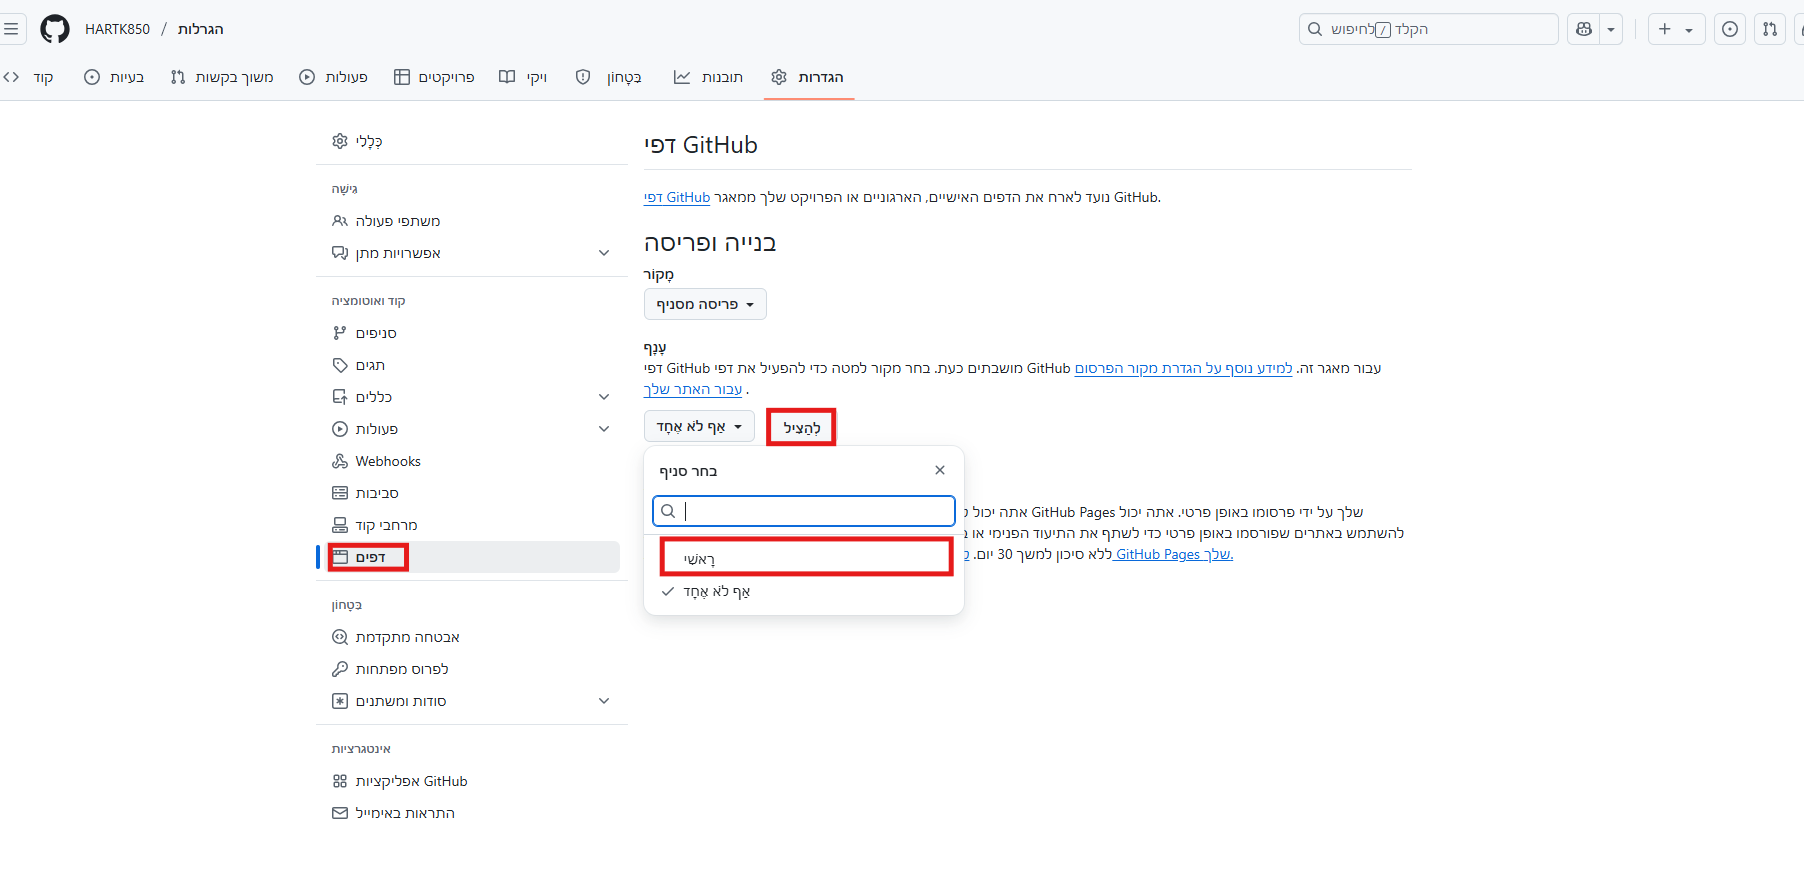Select דפים pages sidebar item
The image size is (1804, 880).
[472, 557]
